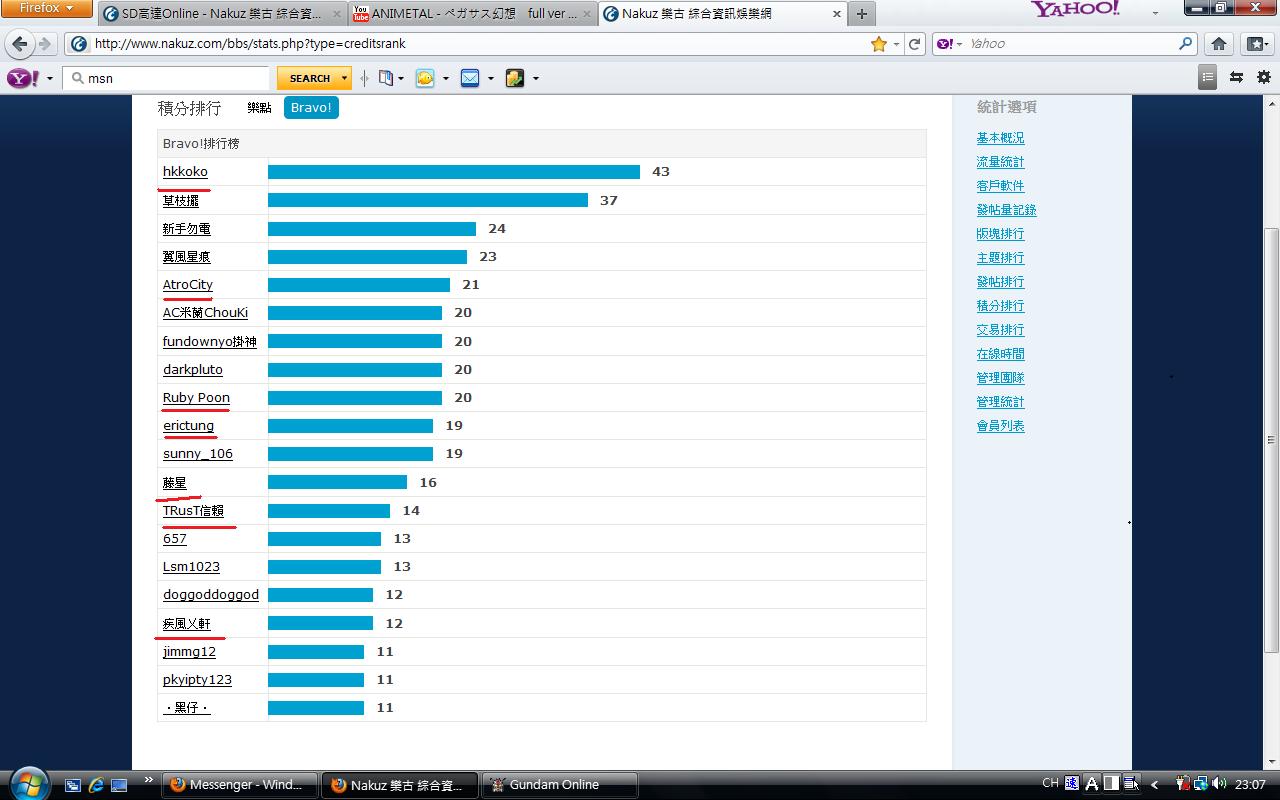Image resolution: width=1280 pixels, height=800 pixels.
Task: Expand the search engine selector in search box
Action: click(x=949, y=44)
